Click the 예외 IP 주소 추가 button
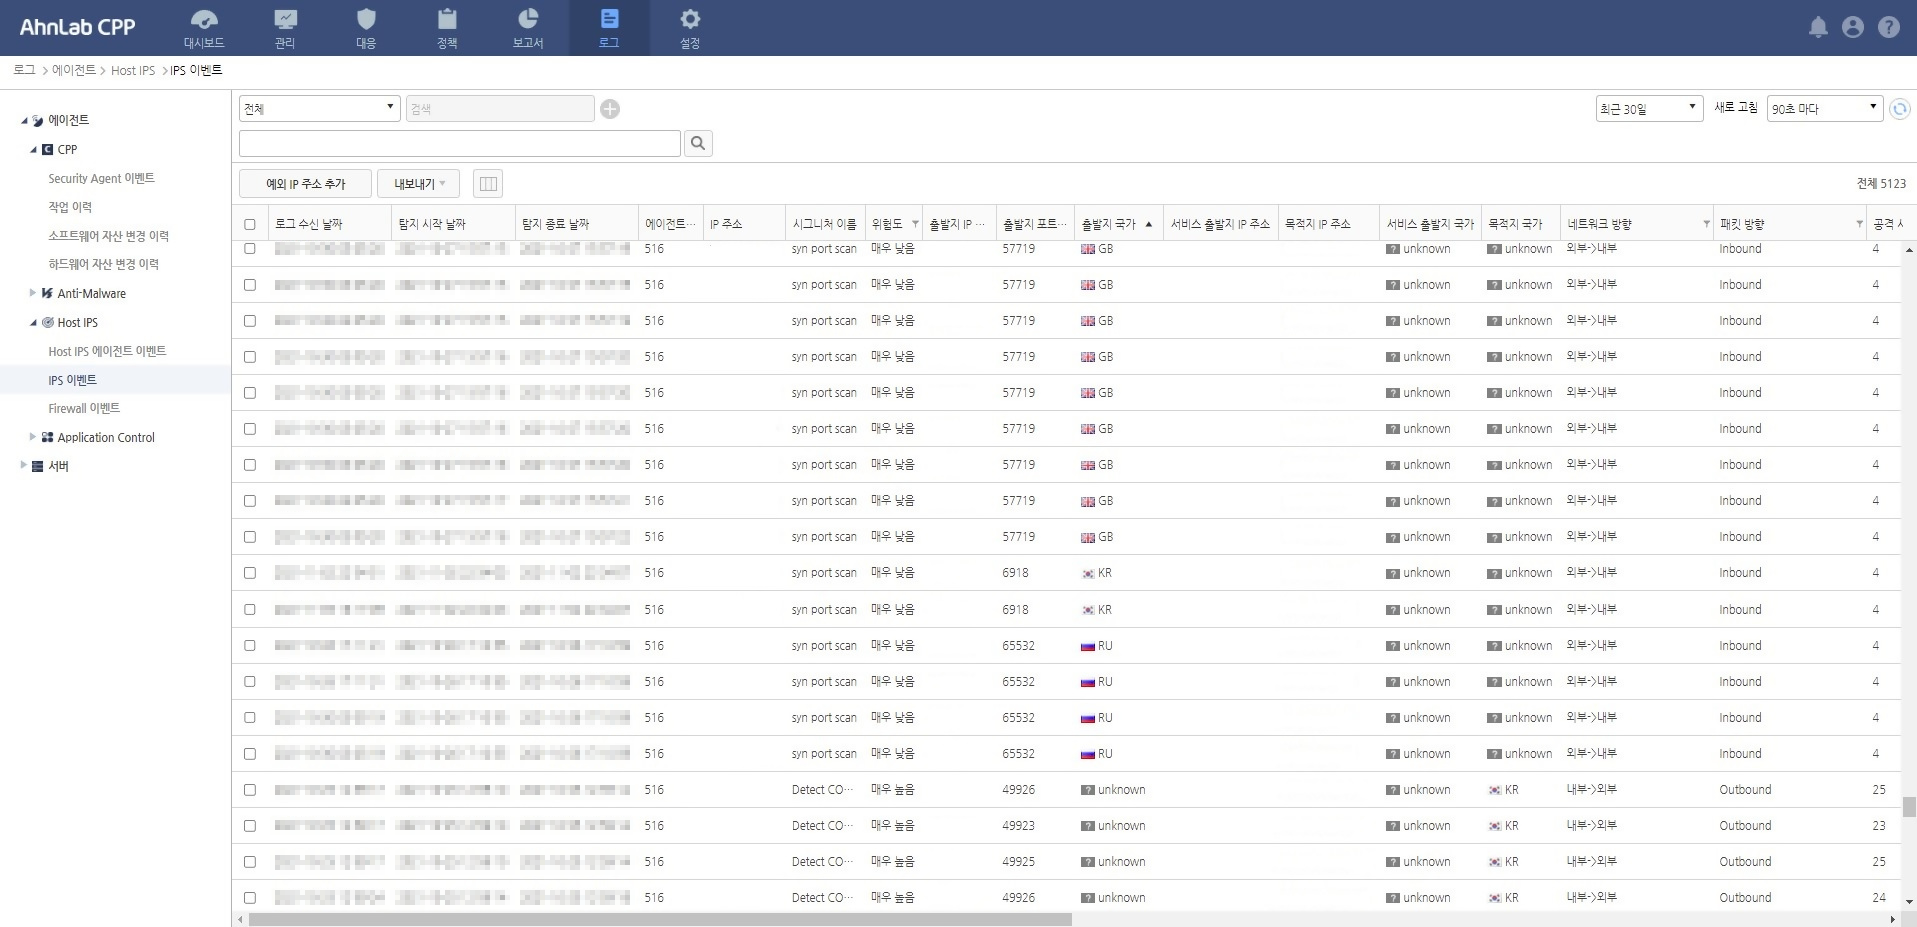Viewport: 1917px width, 927px height. pos(305,184)
